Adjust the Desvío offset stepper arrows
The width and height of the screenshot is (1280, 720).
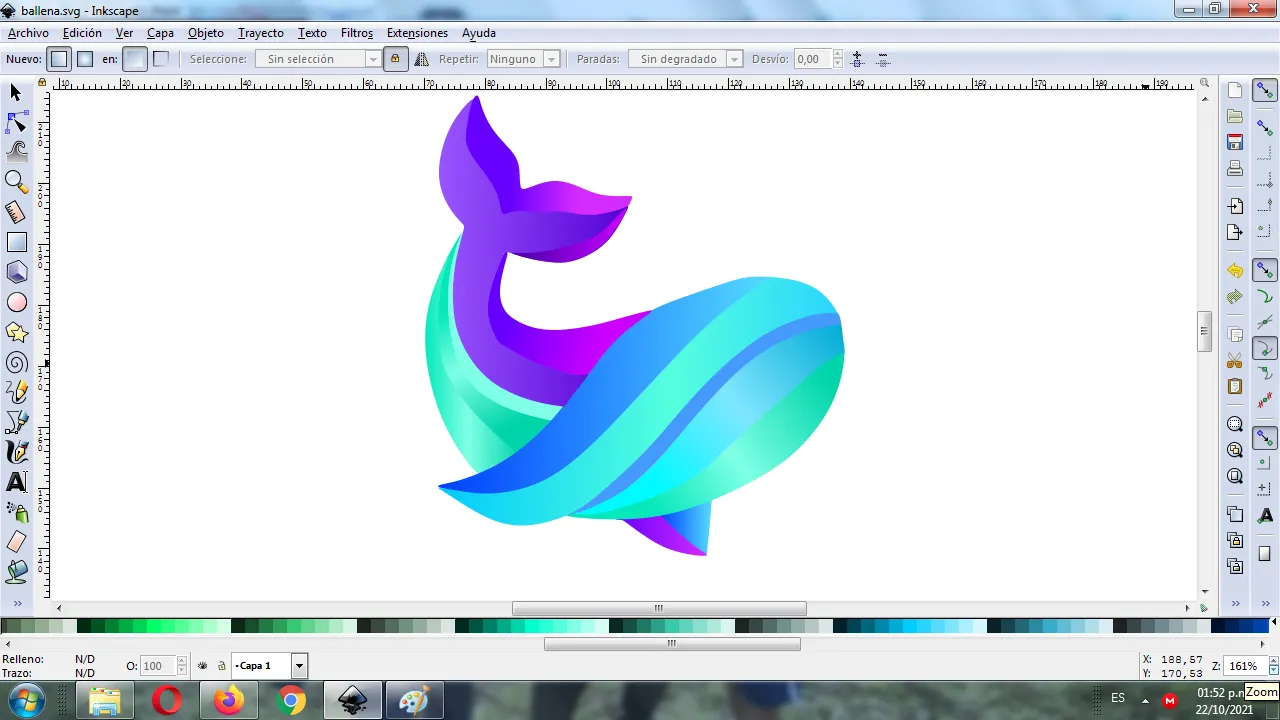pyautogui.click(x=838, y=59)
